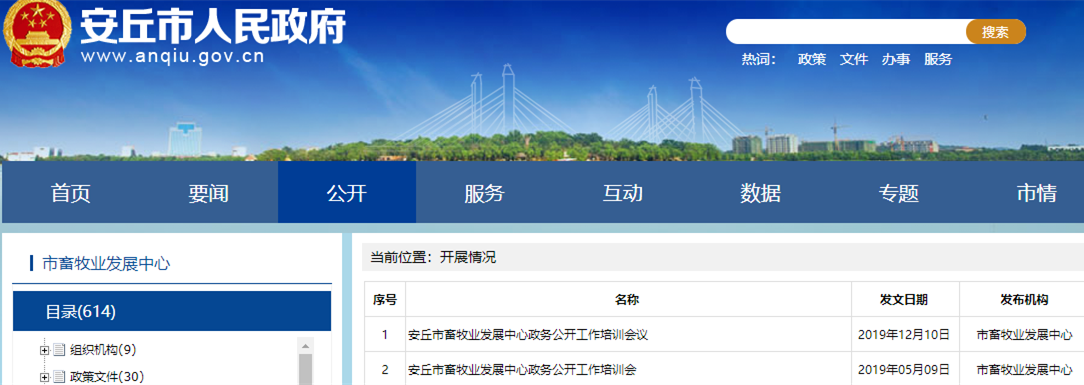
Task: Expand the 组织机构(9) tree node
Action: (45, 350)
